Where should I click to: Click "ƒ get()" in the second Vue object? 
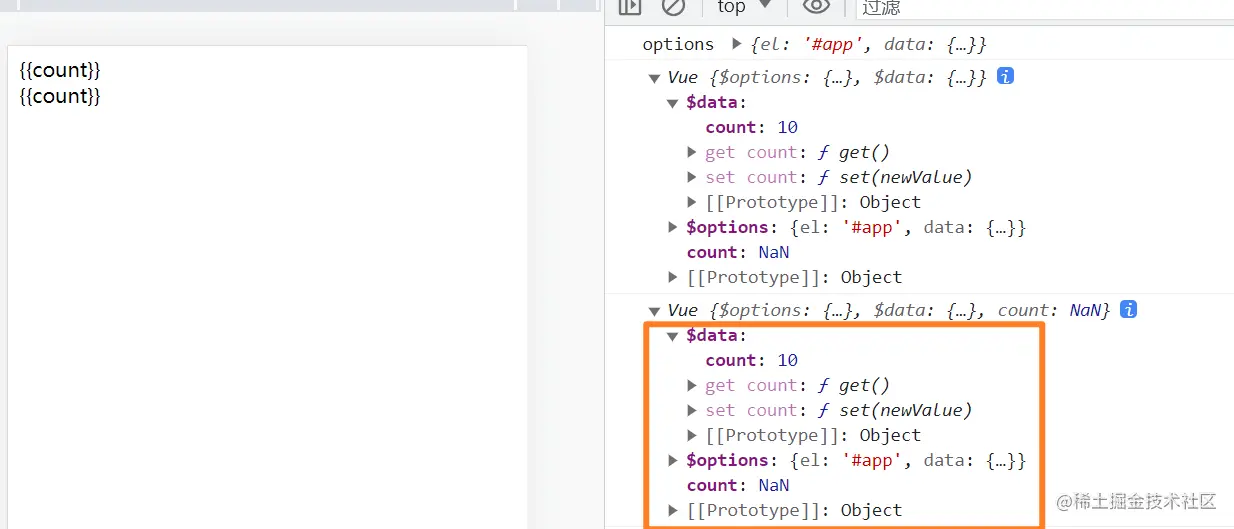(853, 385)
